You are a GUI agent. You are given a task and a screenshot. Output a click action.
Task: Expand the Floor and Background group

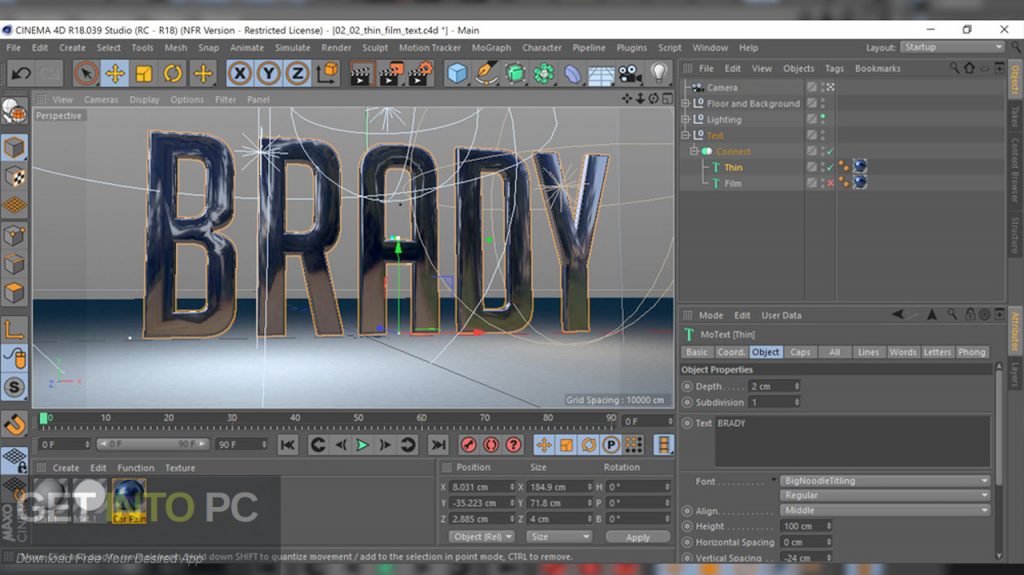[x=686, y=104]
